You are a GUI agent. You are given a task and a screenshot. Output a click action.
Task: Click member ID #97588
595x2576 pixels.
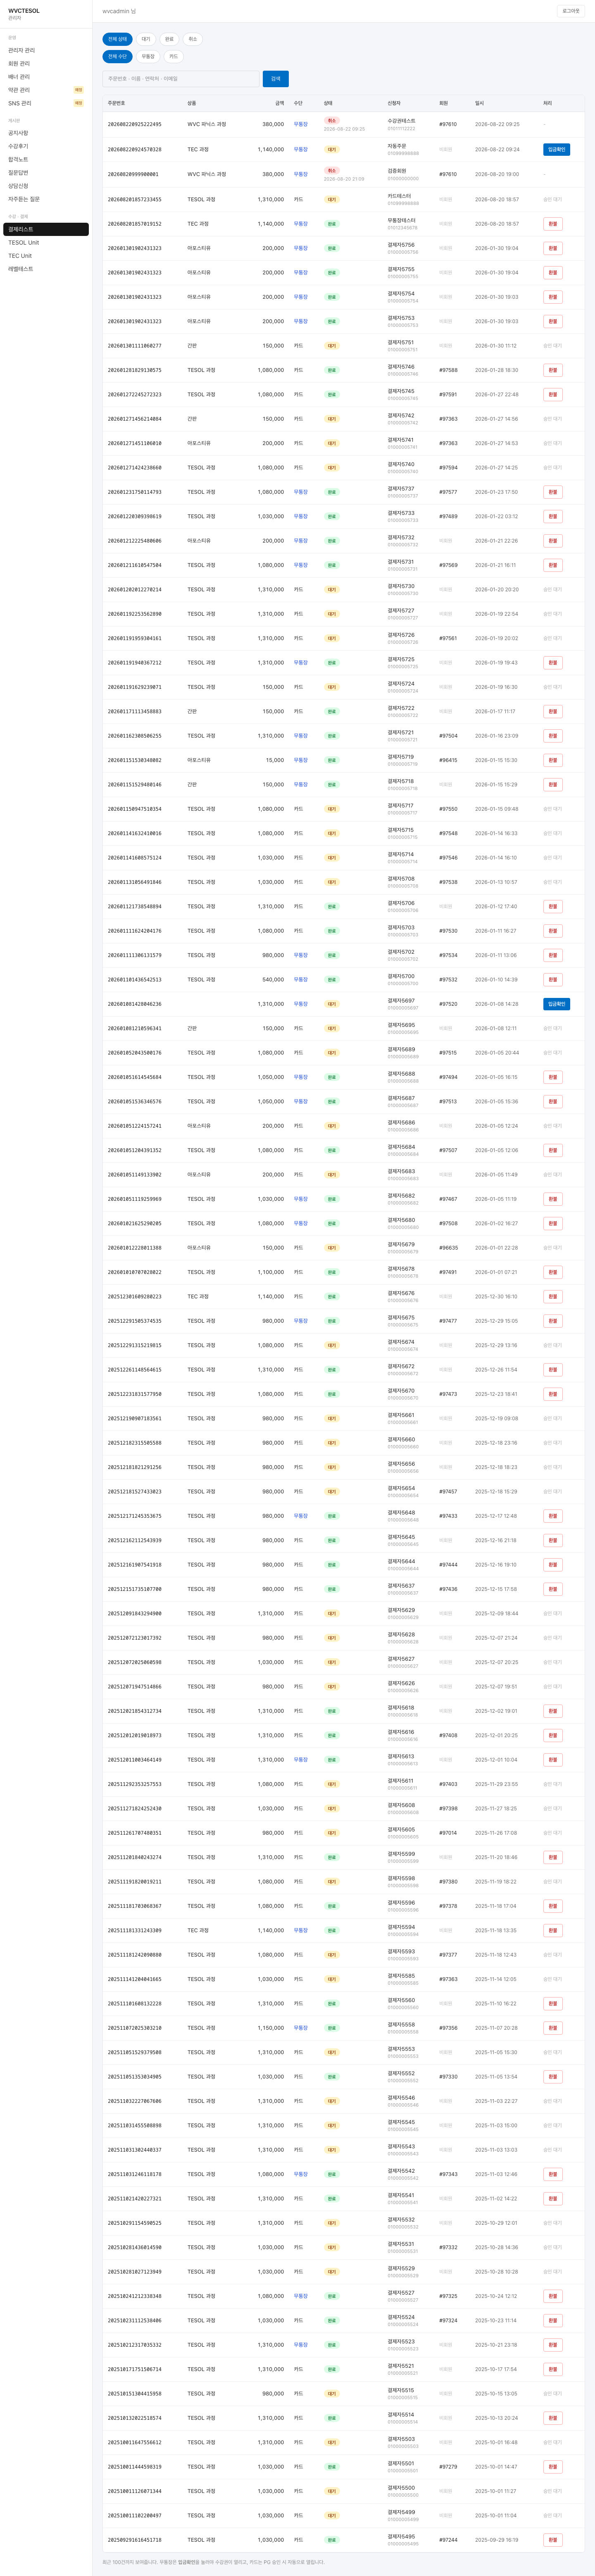click(x=448, y=370)
